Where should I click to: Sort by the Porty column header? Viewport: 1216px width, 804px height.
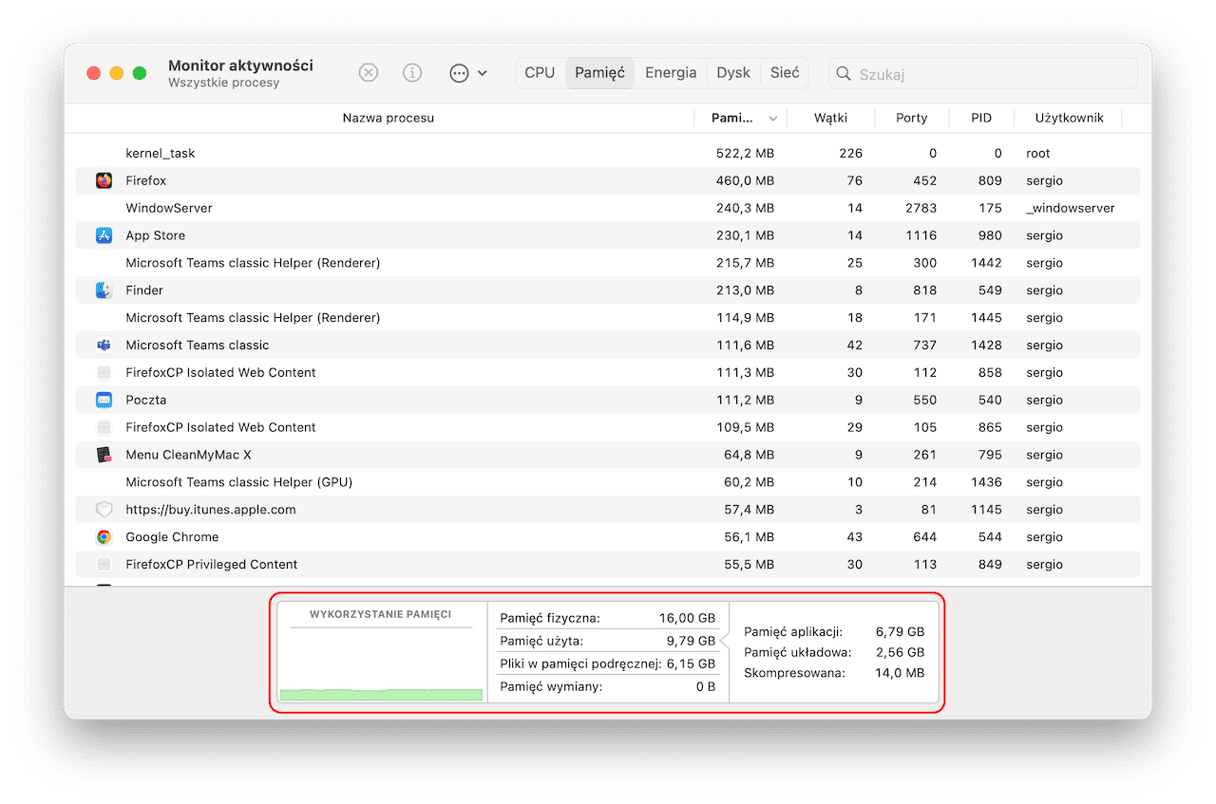point(911,118)
